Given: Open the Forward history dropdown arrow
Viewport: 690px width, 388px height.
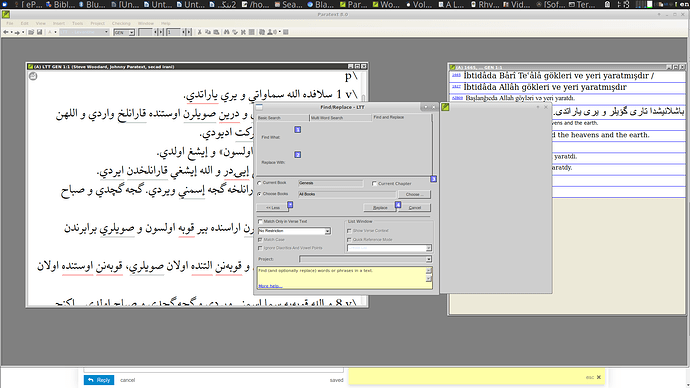Looking at the screenshot, I should pos(23,32).
